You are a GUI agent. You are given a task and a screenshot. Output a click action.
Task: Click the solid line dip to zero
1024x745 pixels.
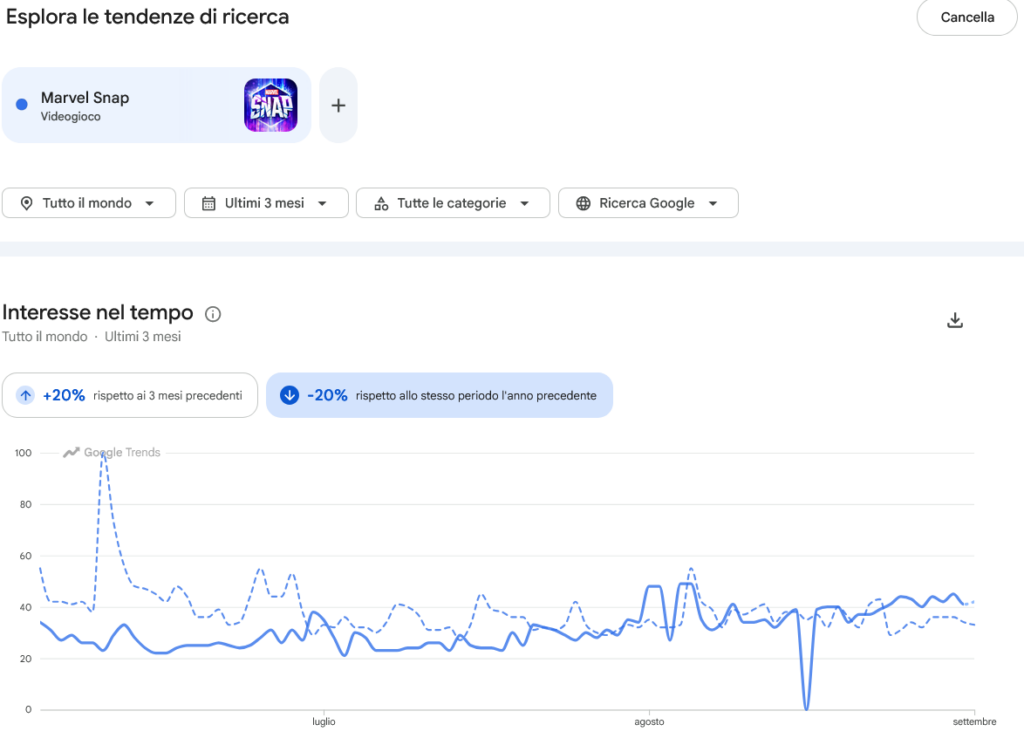coord(807,706)
